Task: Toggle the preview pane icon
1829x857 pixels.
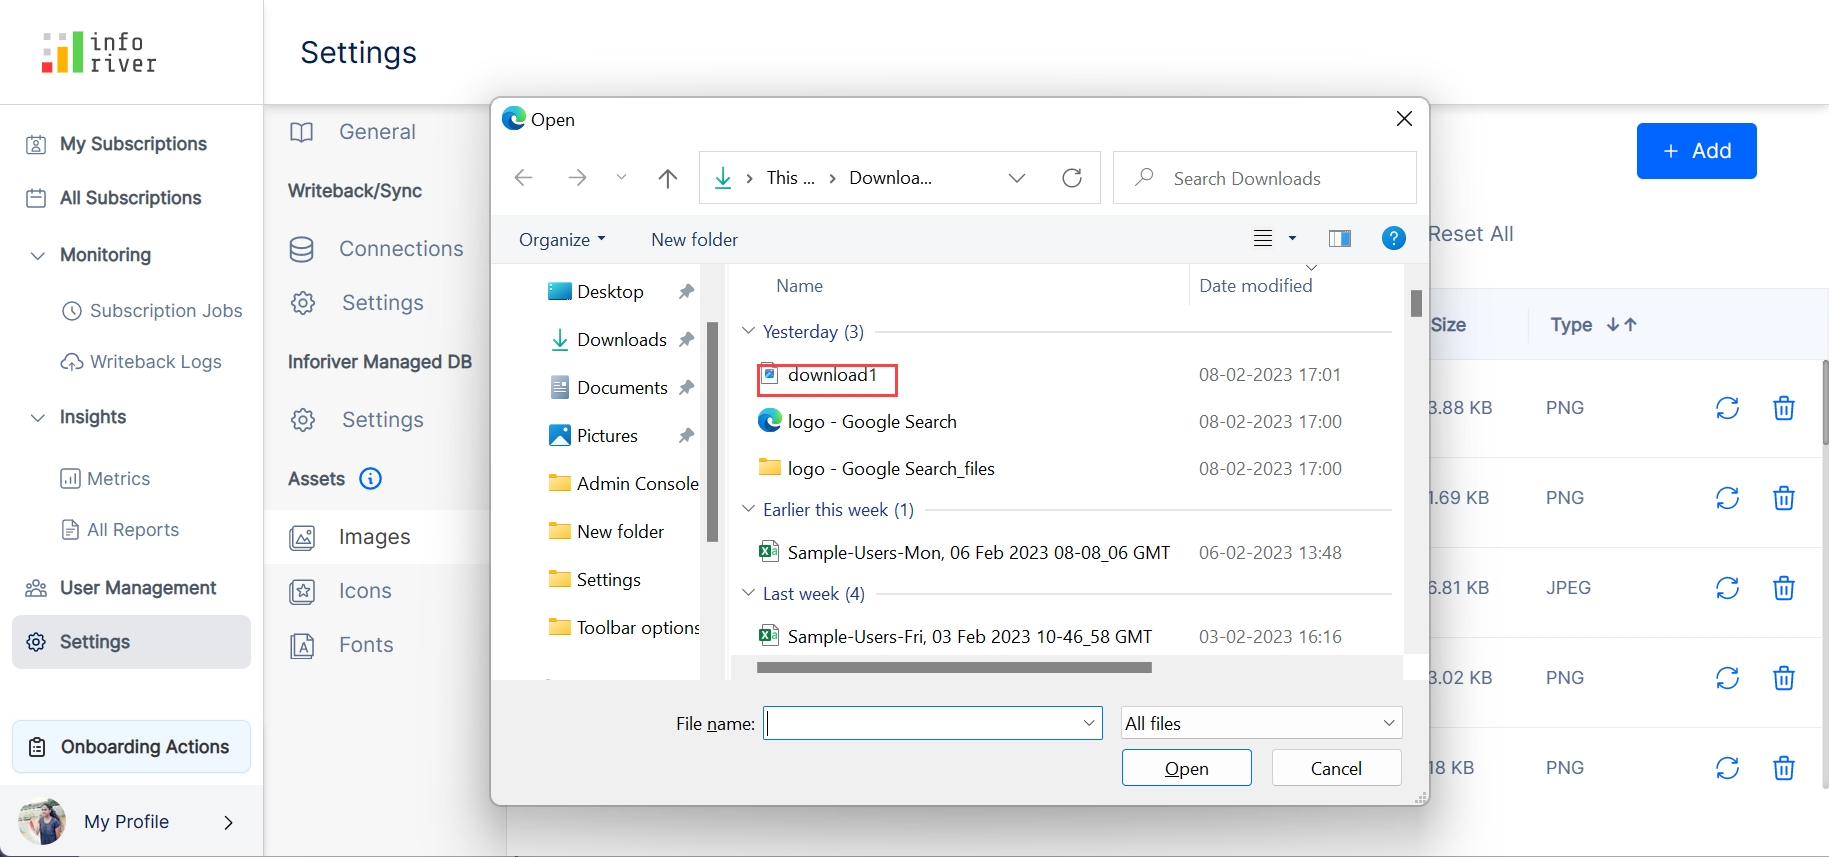Action: click(x=1339, y=238)
